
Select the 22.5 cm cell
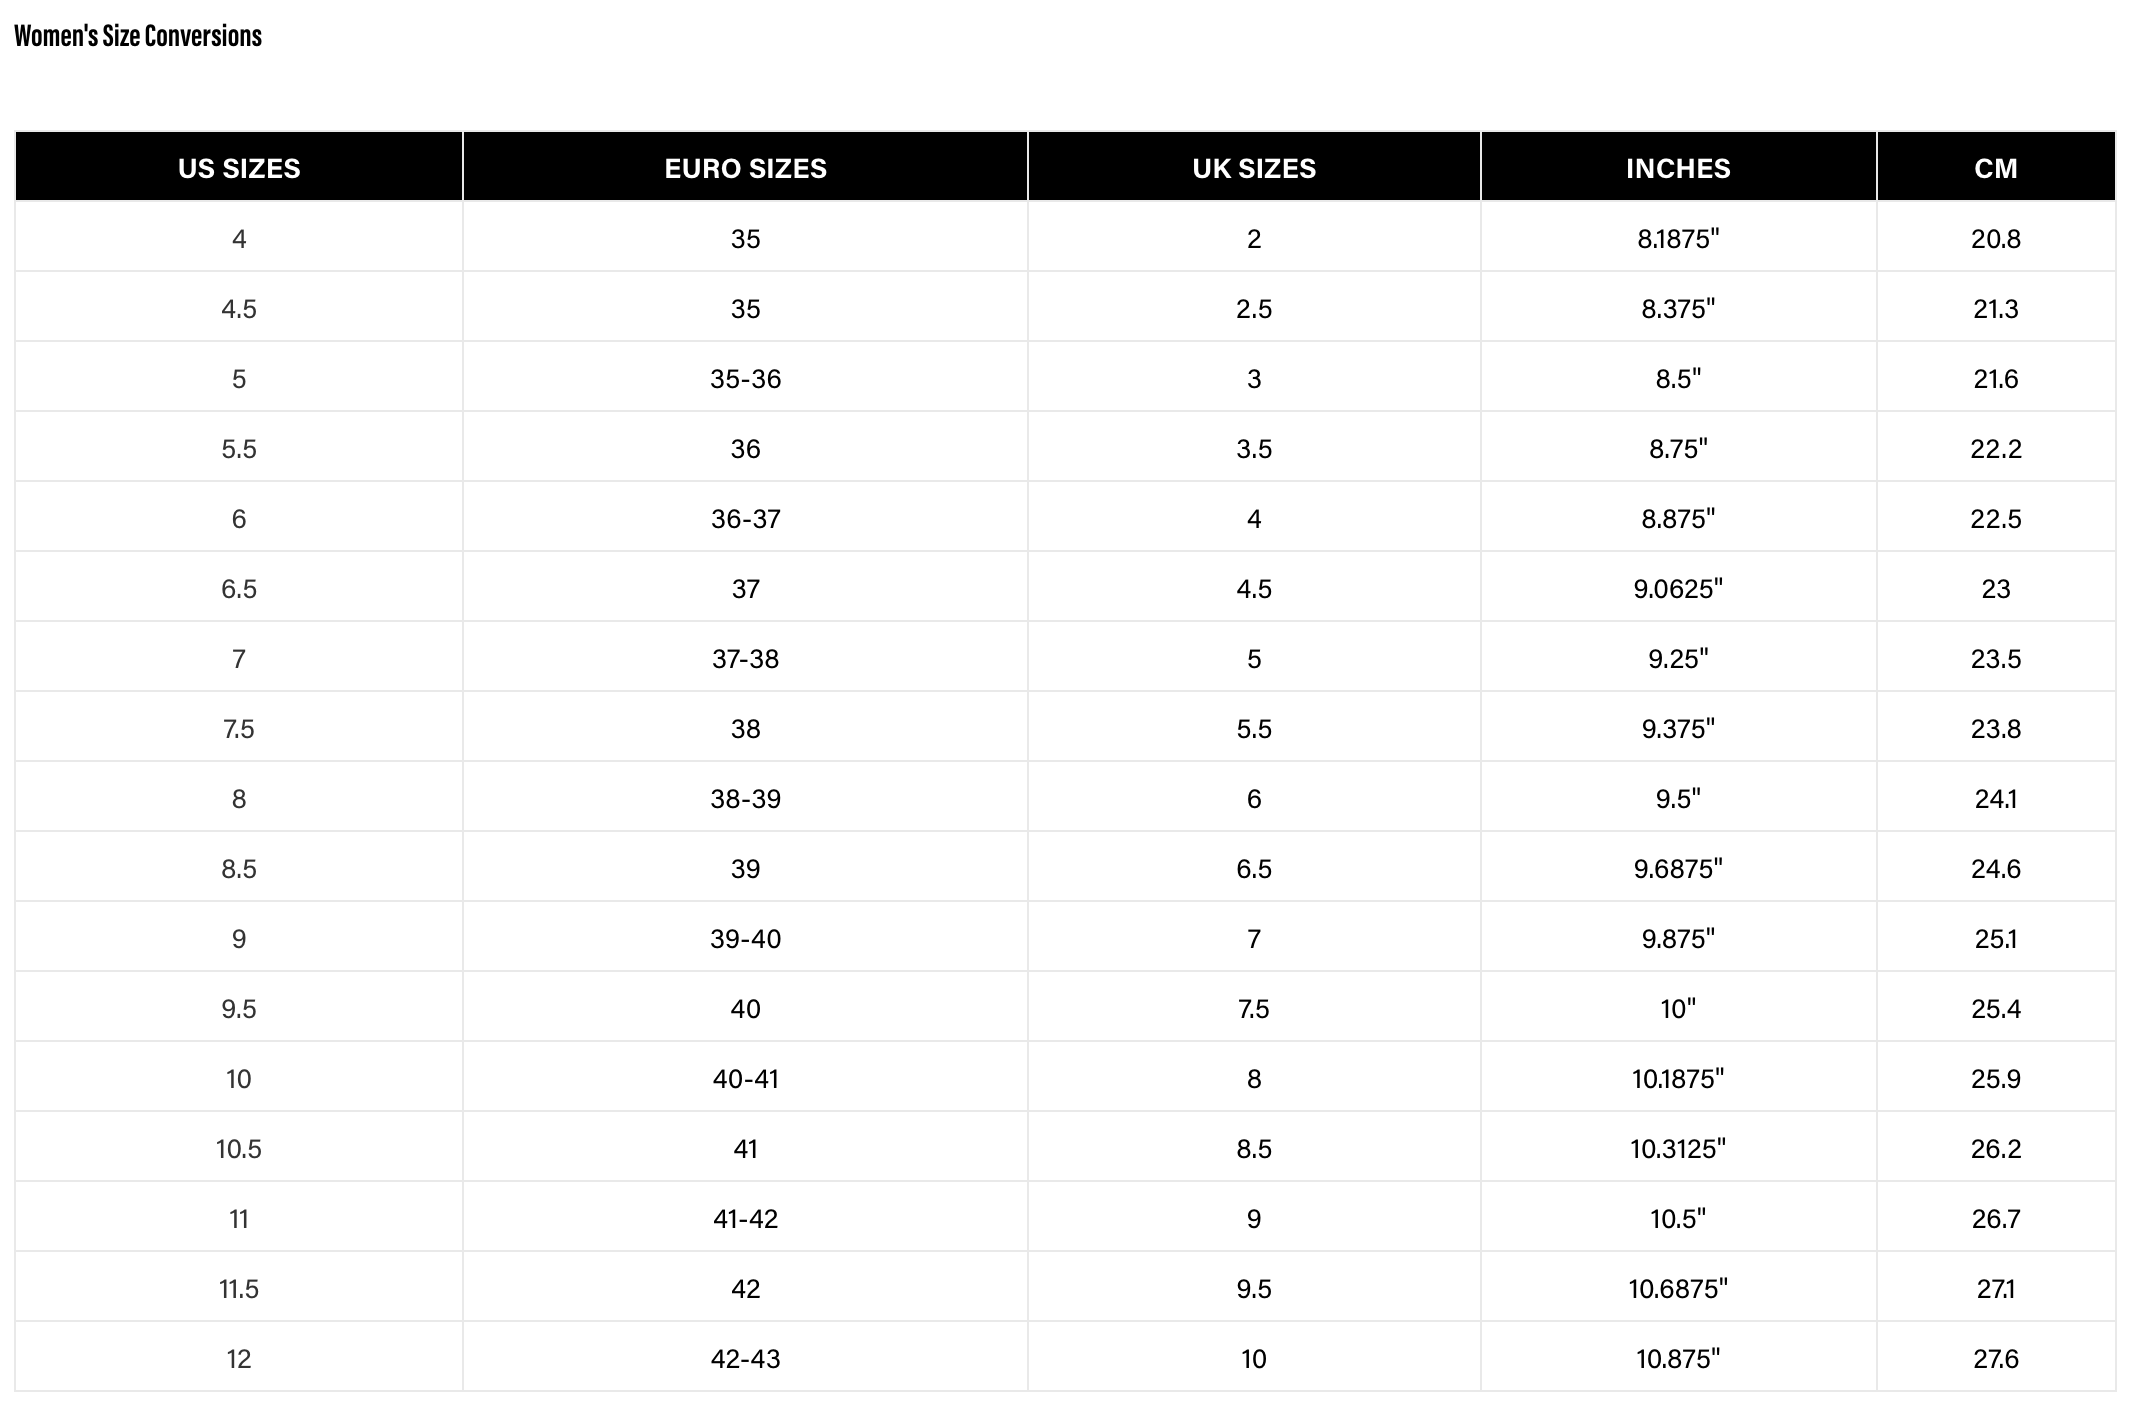pyautogui.click(x=1995, y=519)
